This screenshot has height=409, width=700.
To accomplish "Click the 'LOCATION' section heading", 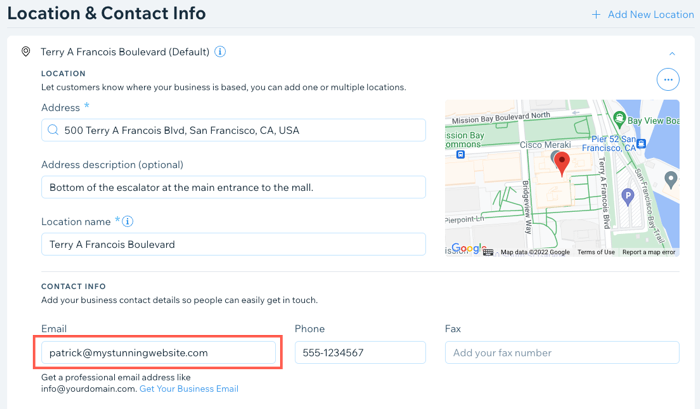I will pos(63,74).
